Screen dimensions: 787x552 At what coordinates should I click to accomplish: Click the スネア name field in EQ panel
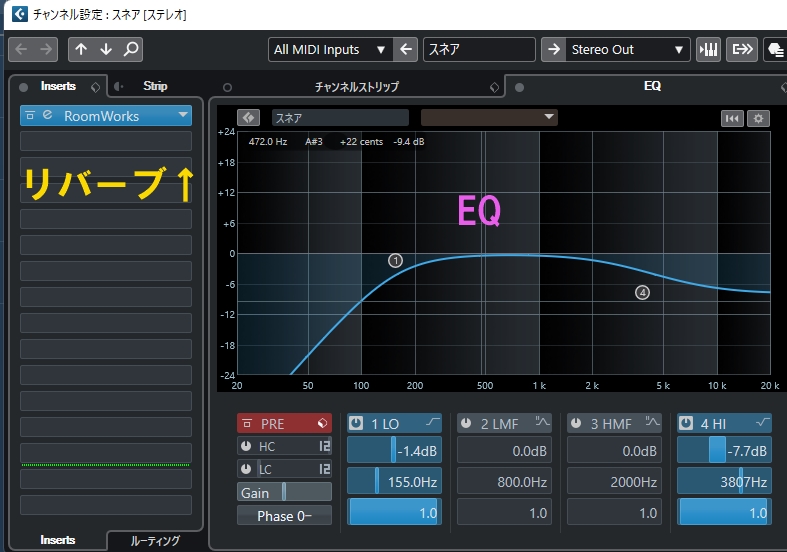tap(340, 118)
